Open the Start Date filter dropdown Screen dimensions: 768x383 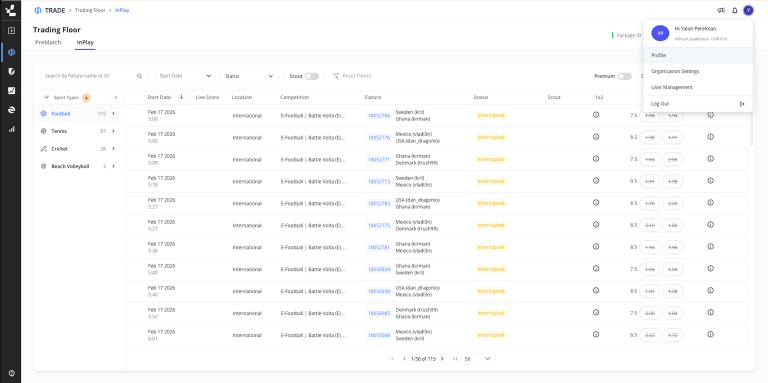tap(185, 76)
